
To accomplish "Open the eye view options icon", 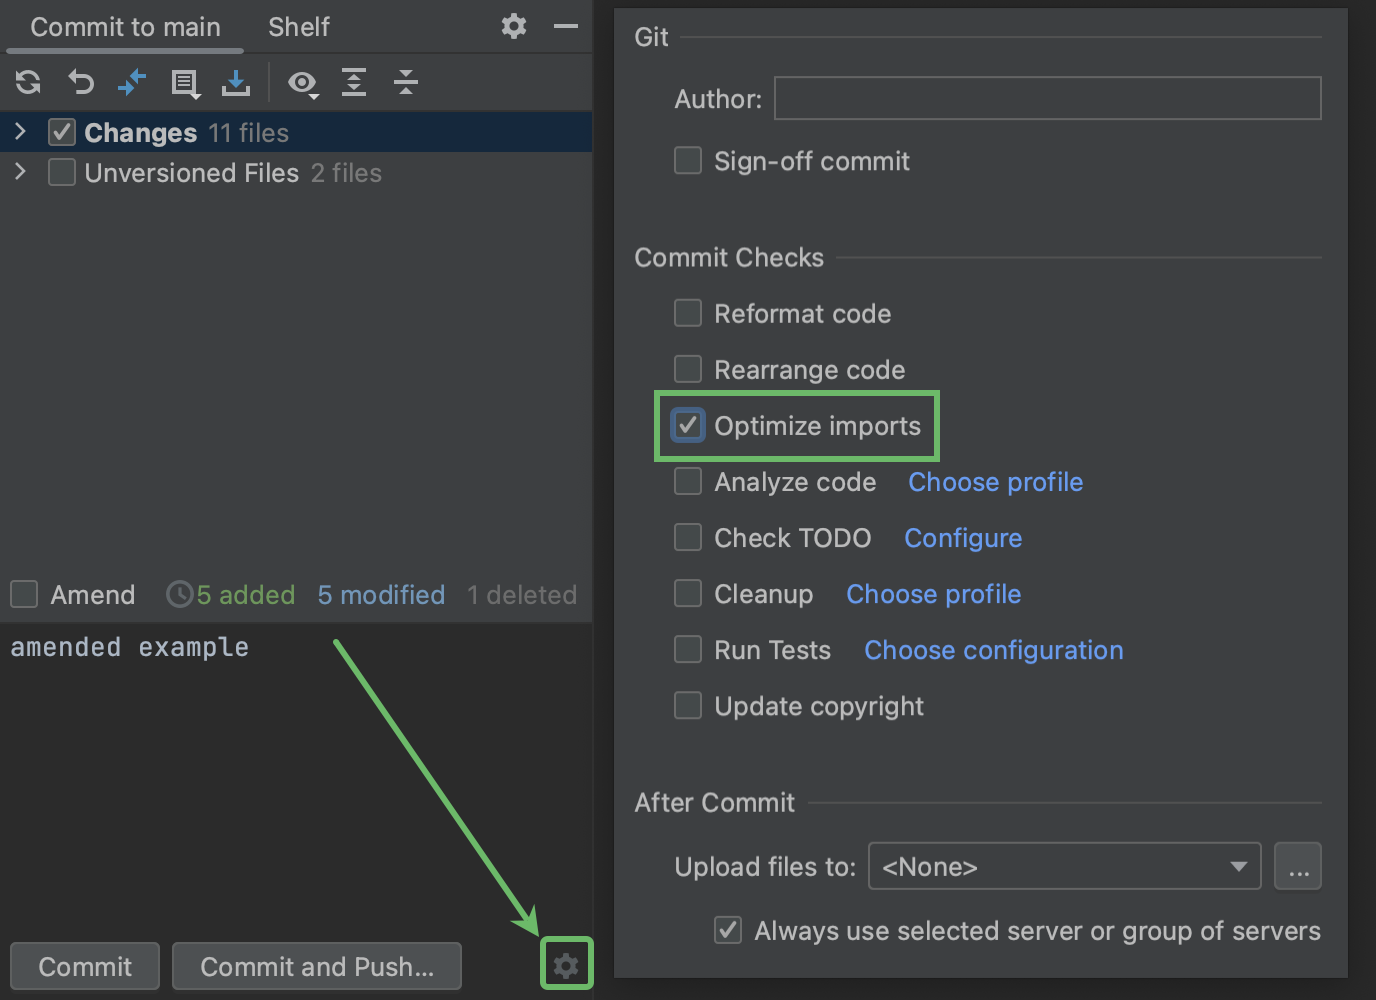I will tap(302, 84).
